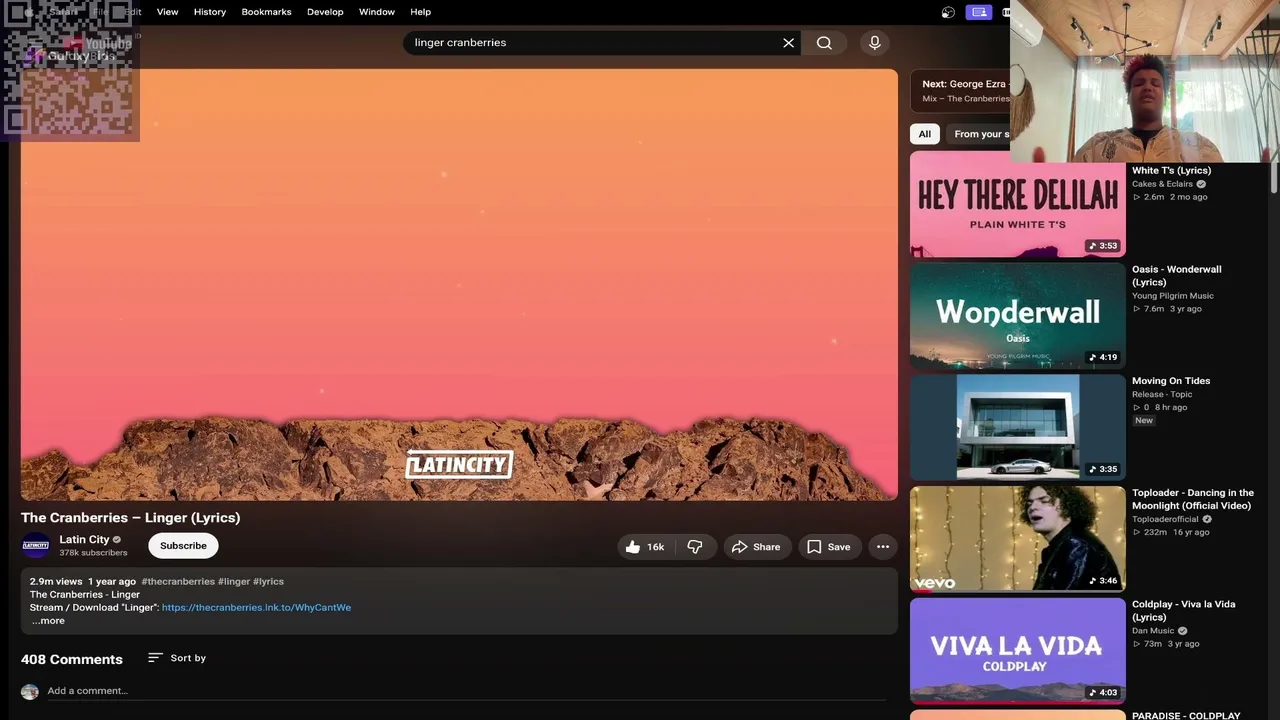The height and width of the screenshot is (720, 1280).
Task: Open the three-dot more actions menu
Action: [x=883, y=547]
